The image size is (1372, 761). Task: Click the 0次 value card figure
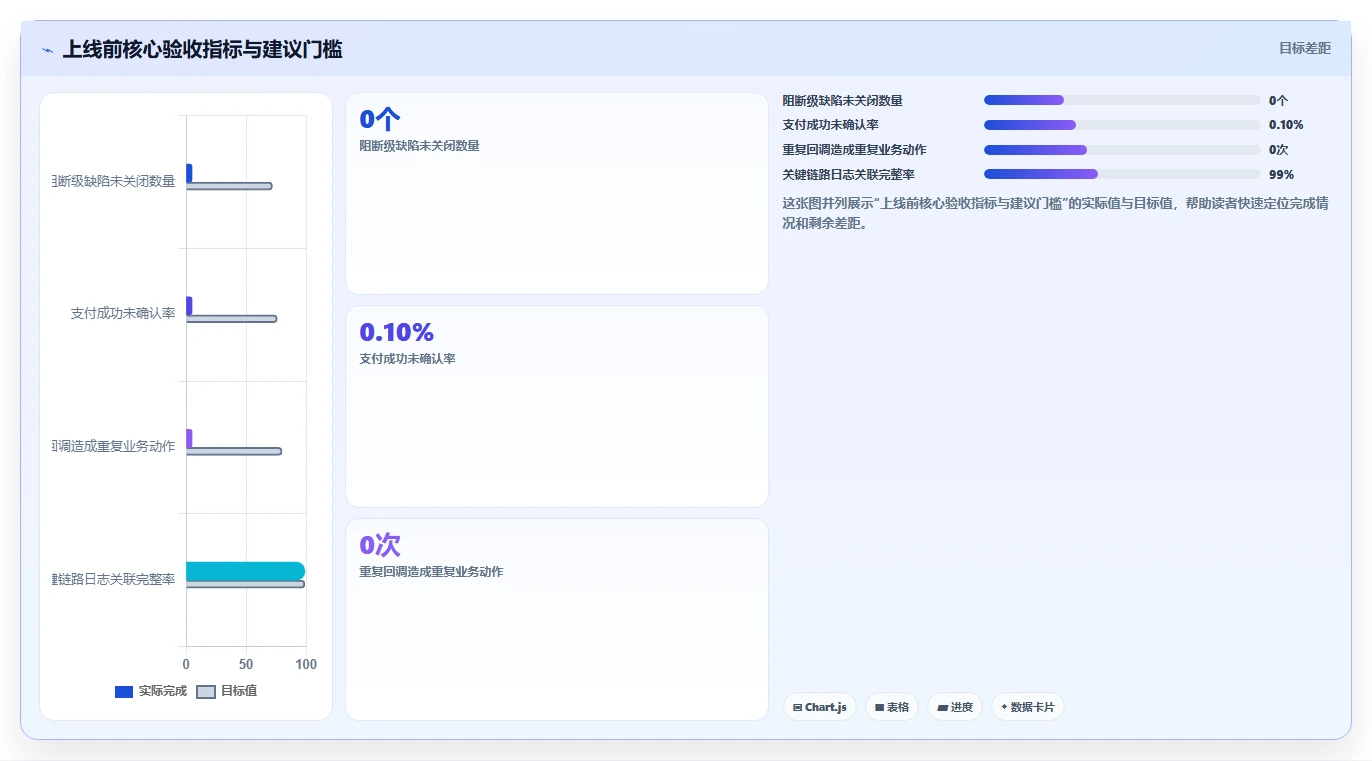tap(380, 545)
